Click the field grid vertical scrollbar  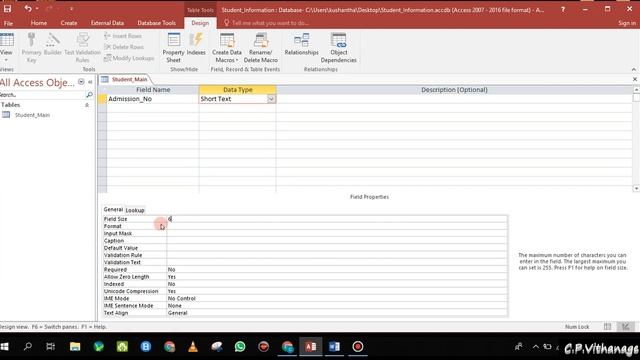636,139
